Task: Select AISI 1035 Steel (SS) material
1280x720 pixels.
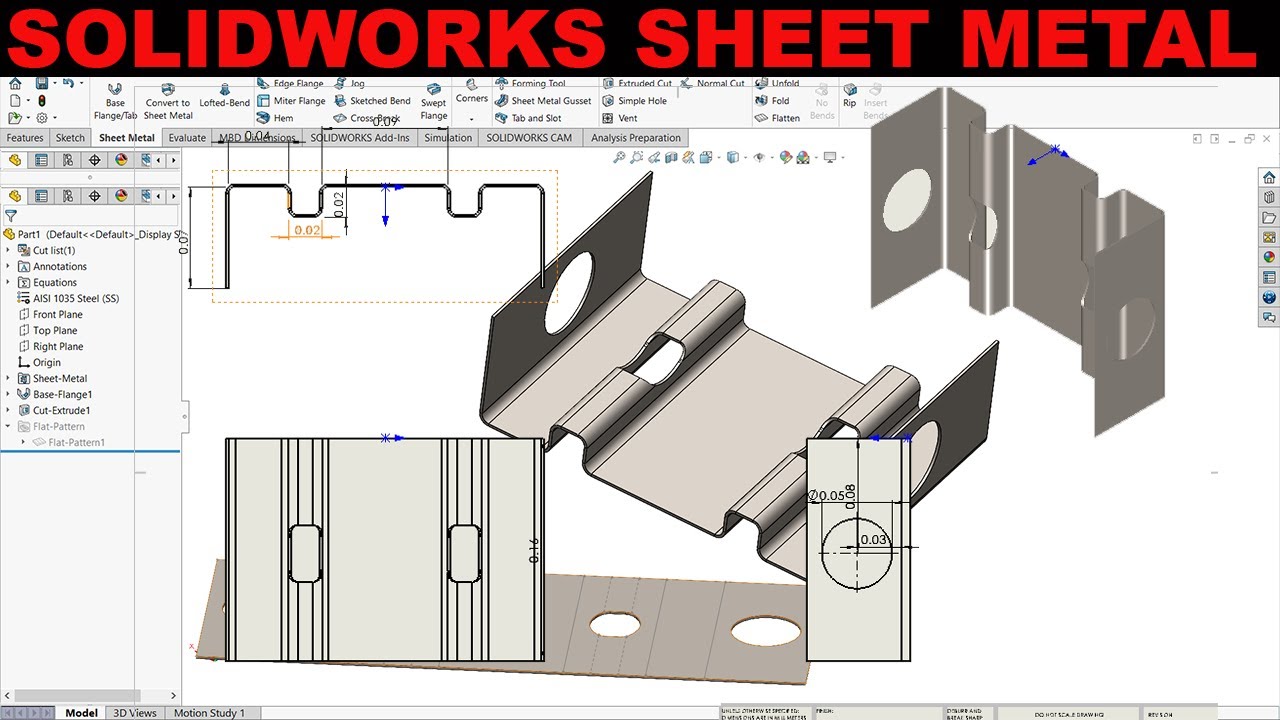Action: pos(68,298)
